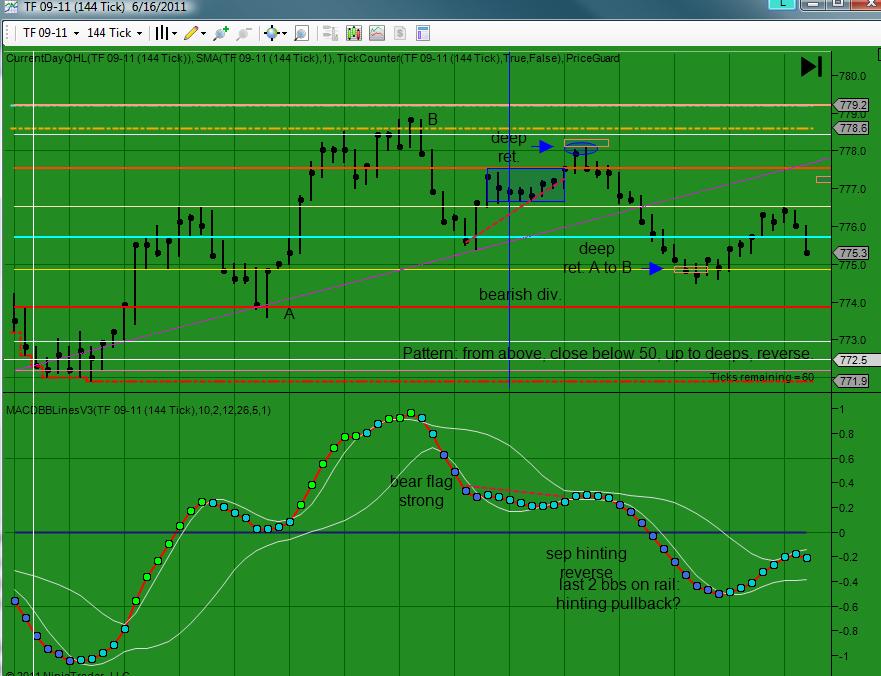
Task: Click the Zoom Out magnifier icon
Action: [244, 34]
